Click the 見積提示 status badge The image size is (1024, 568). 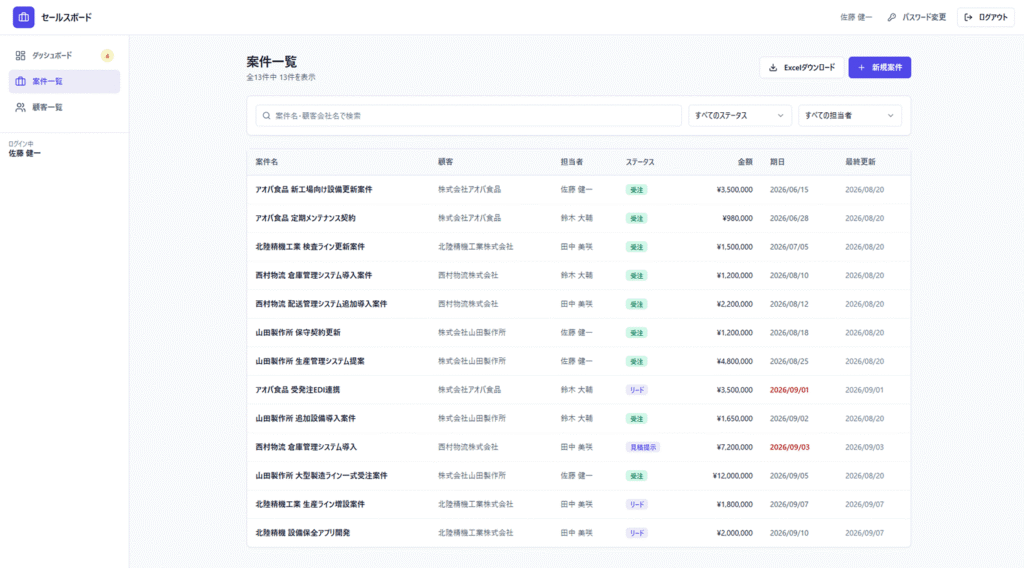(x=643, y=447)
